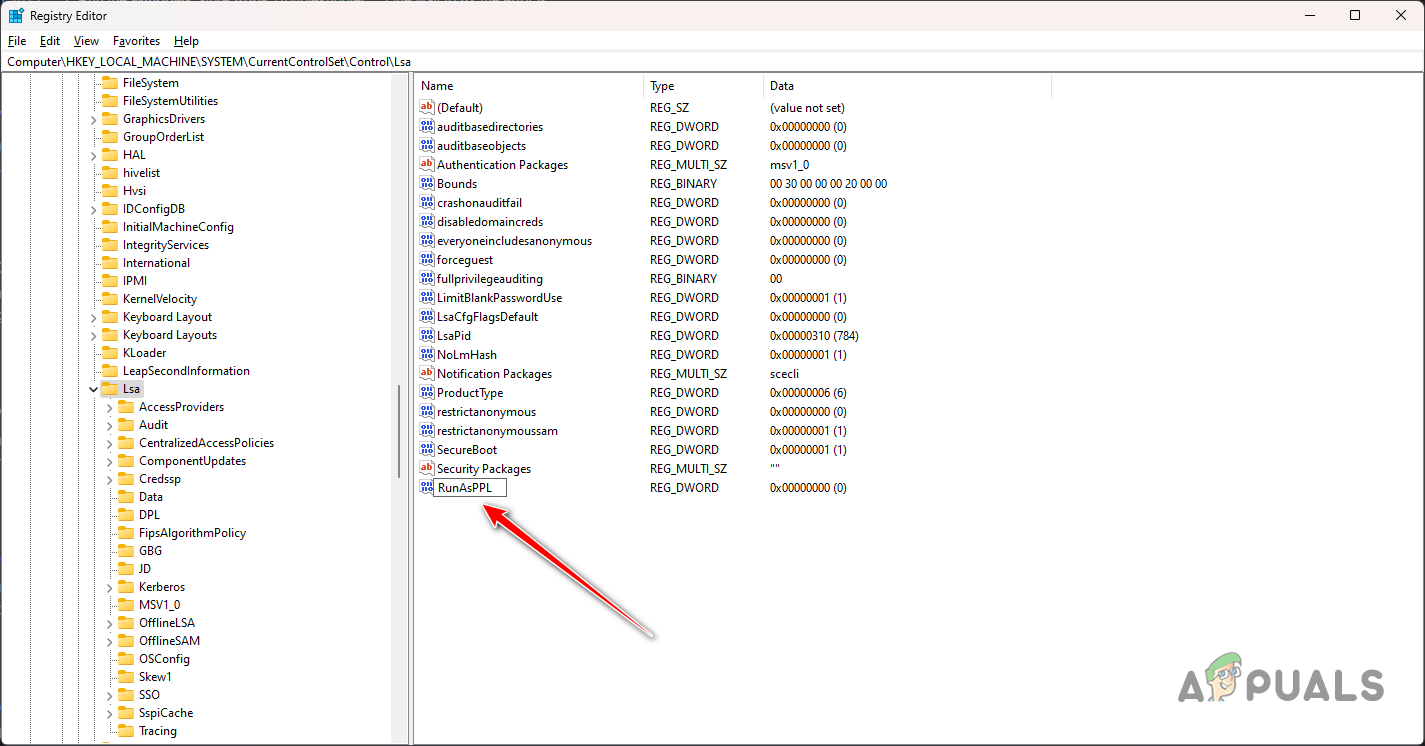The width and height of the screenshot is (1425, 746).
Task: Click the LsaCfgFlagsDefault value icon
Action: 427,317
